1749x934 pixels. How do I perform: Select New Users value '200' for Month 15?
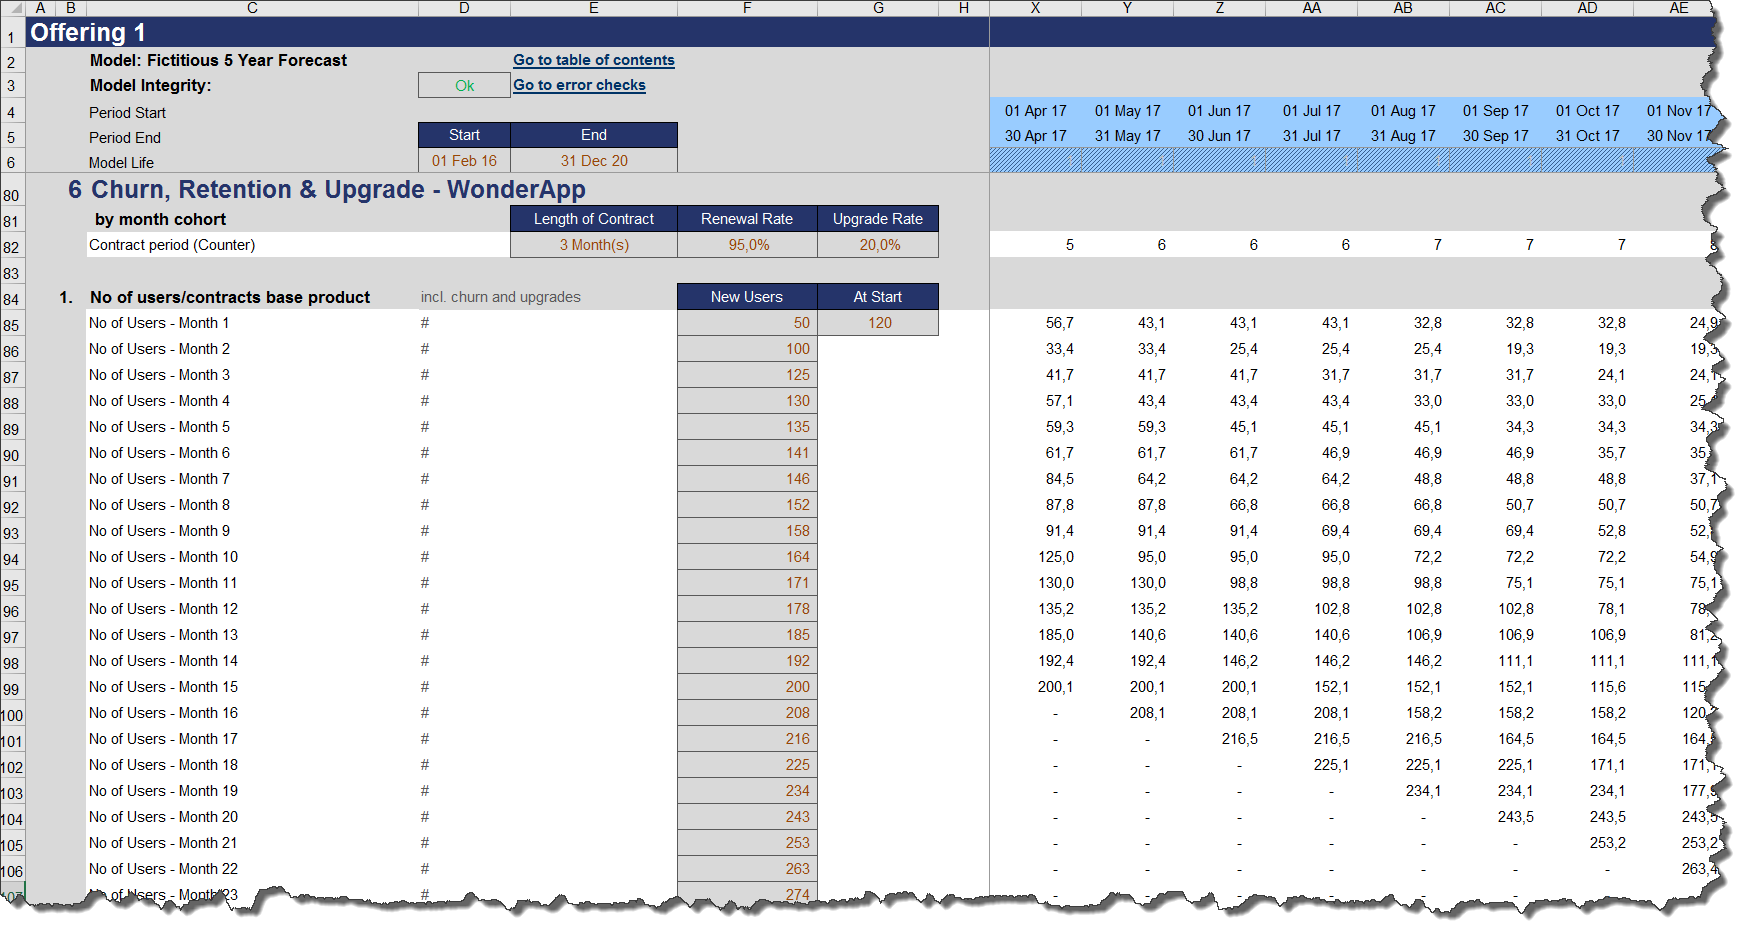click(748, 687)
